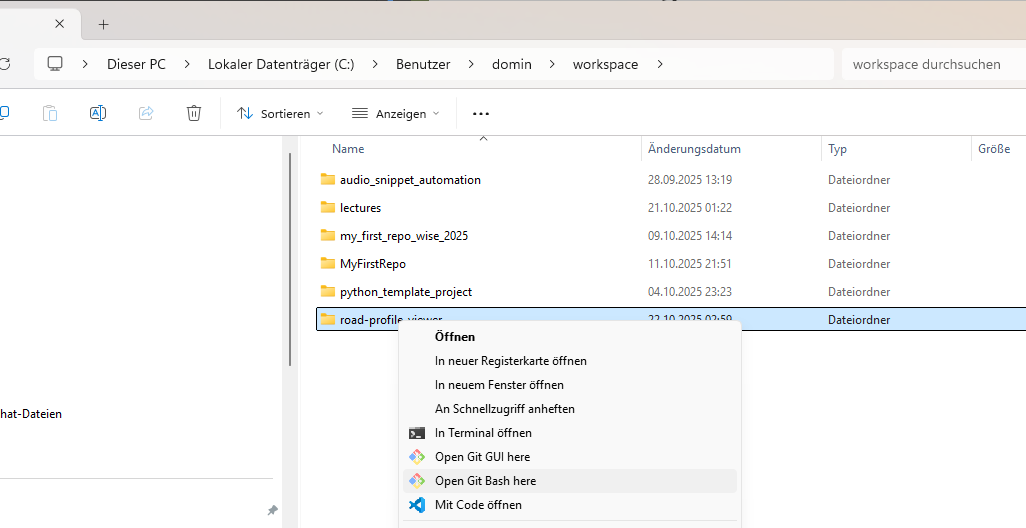Image resolution: width=1026 pixels, height=528 pixels.
Task: Select the python_template_project folder name
Action: point(406,292)
